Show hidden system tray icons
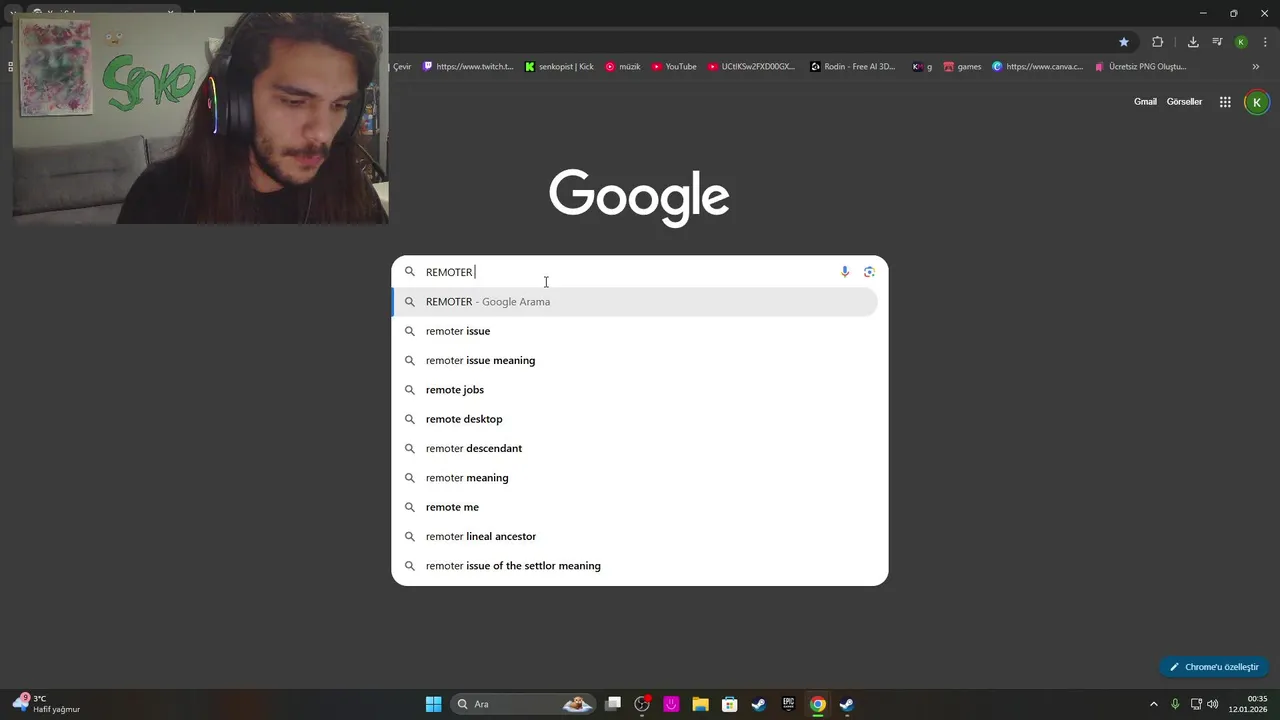The width and height of the screenshot is (1280, 720). pos(1153,704)
